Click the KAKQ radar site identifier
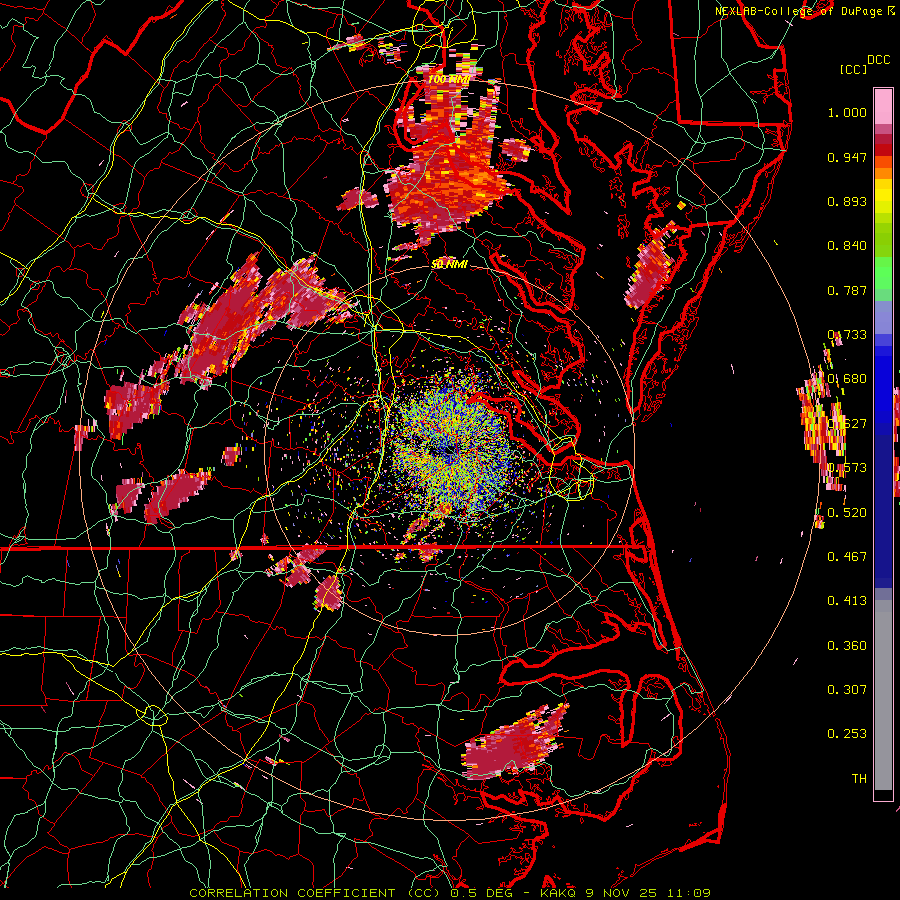900x900 pixels. pos(558,893)
